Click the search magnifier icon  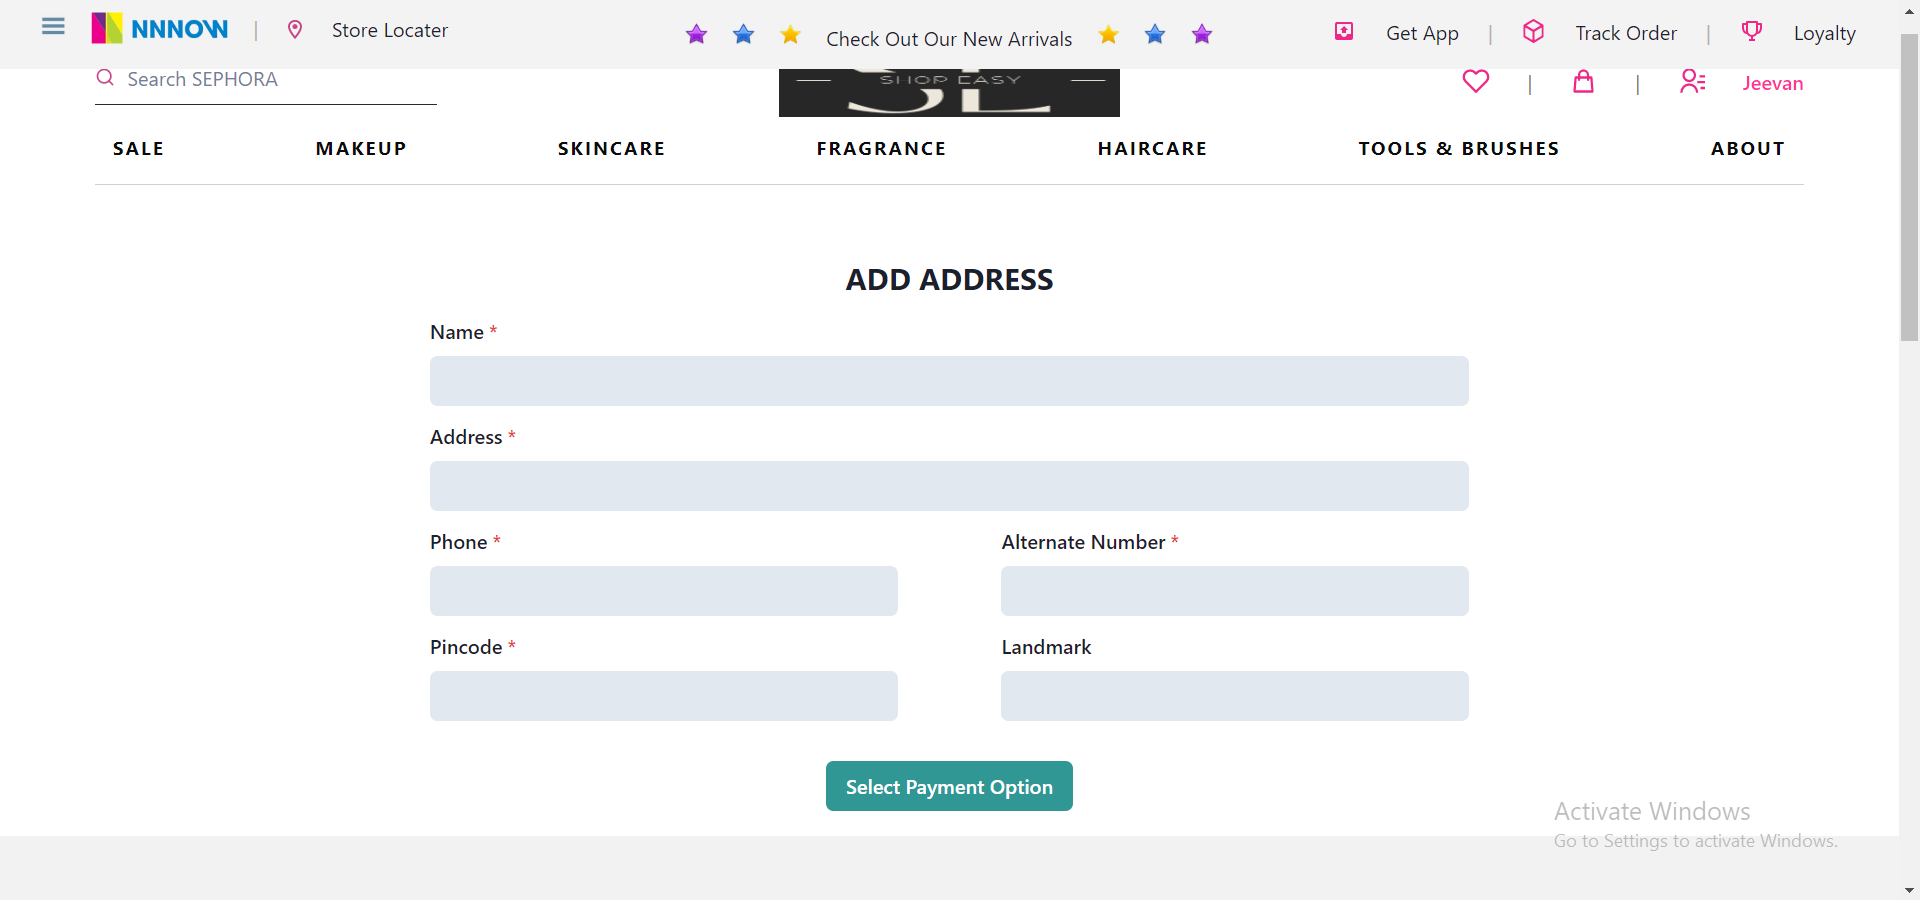pyautogui.click(x=104, y=78)
